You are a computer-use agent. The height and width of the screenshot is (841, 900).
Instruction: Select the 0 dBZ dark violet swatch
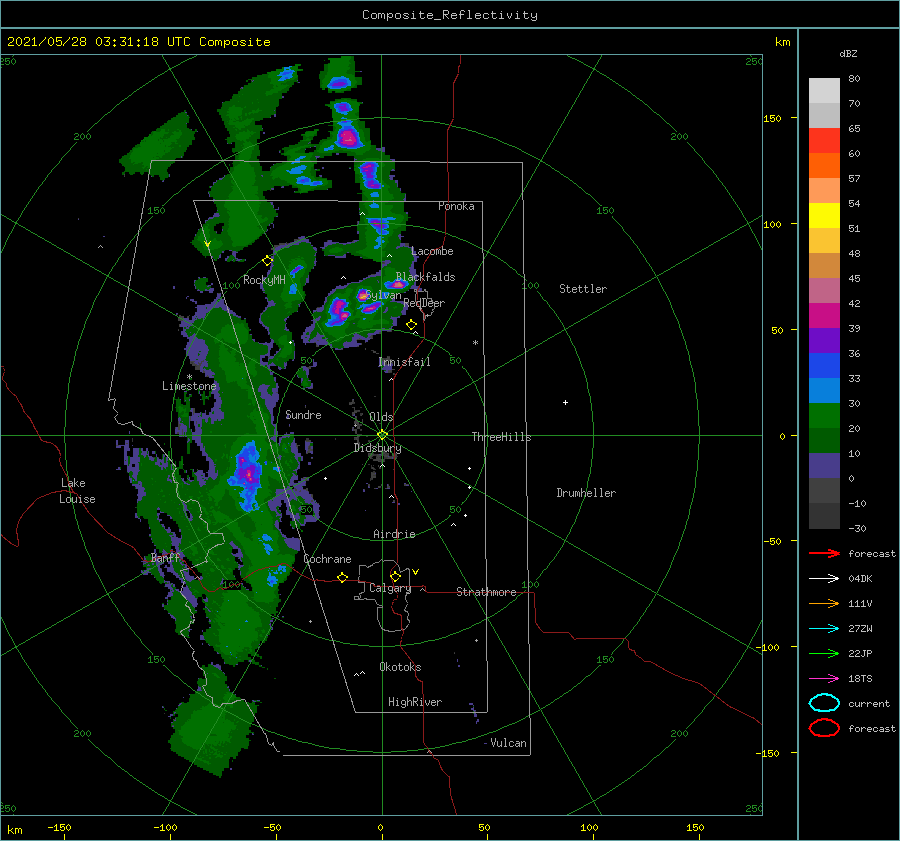(824, 466)
